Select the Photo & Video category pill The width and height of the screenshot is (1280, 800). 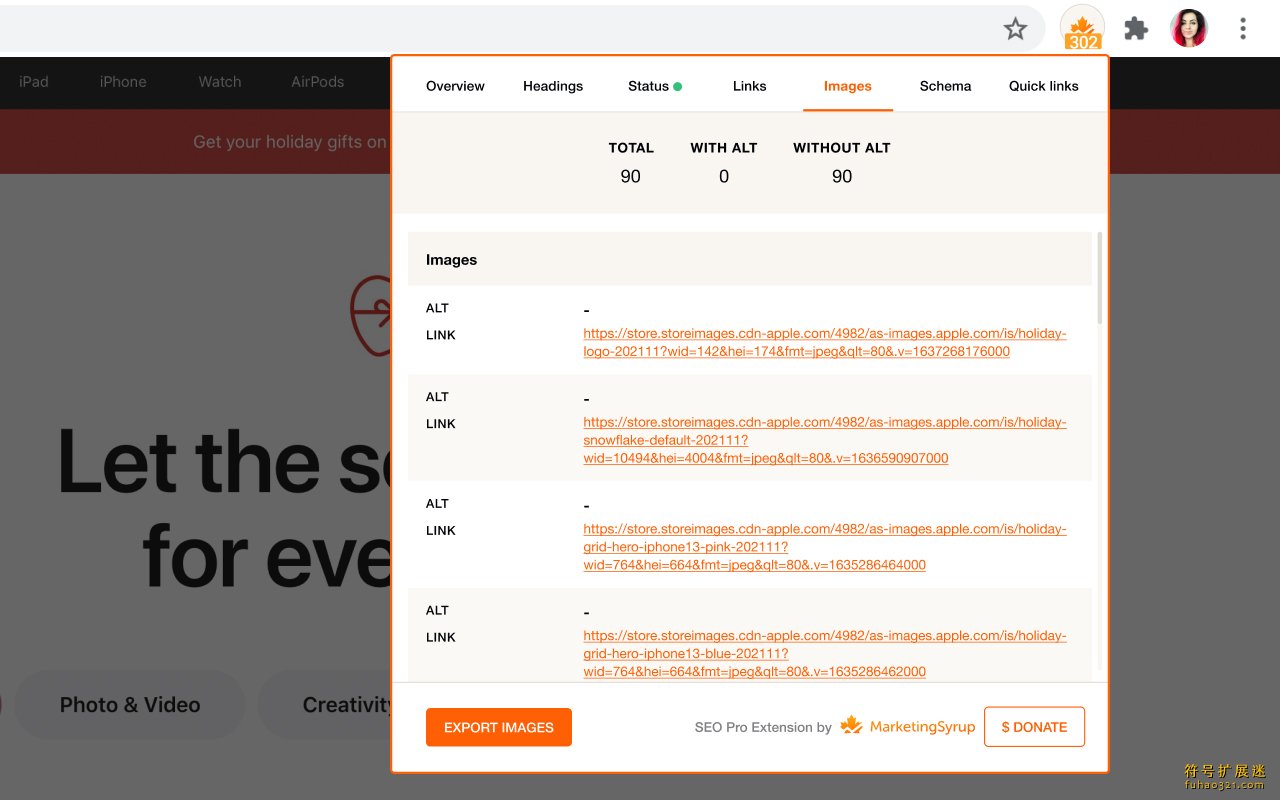[x=130, y=705]
